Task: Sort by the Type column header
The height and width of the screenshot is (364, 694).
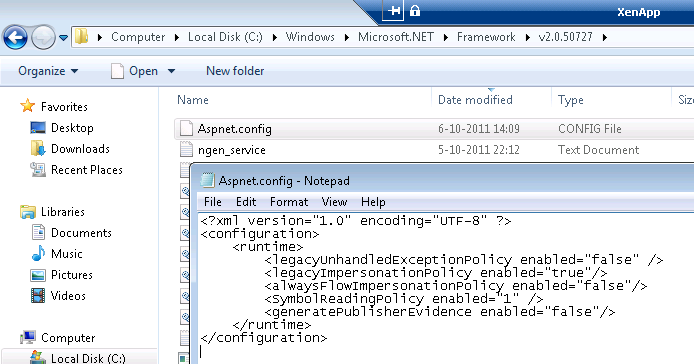Action: 571,101
